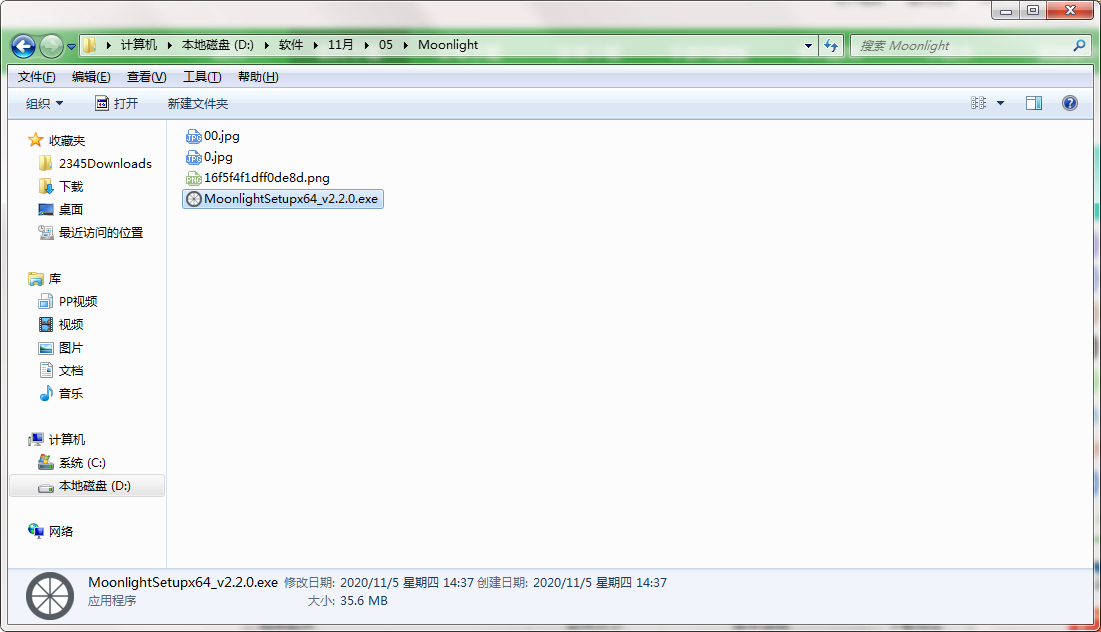Click the refresh button beside address bar
Image resolution: width=1101 pixels, height=632 pixels.
831,45
